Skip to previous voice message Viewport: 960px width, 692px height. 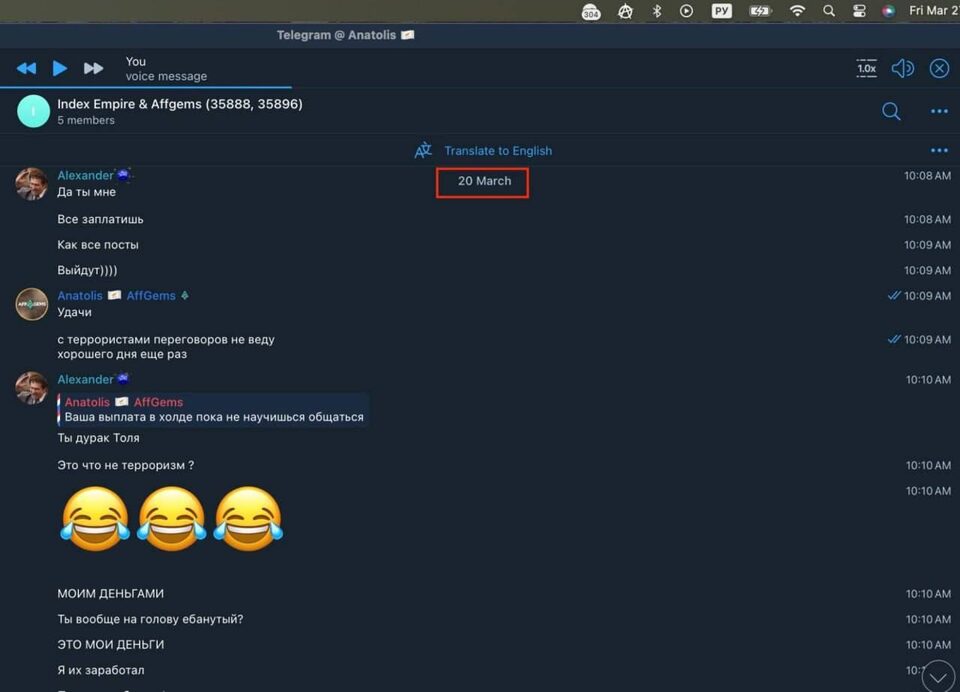(x=26, y=68)
